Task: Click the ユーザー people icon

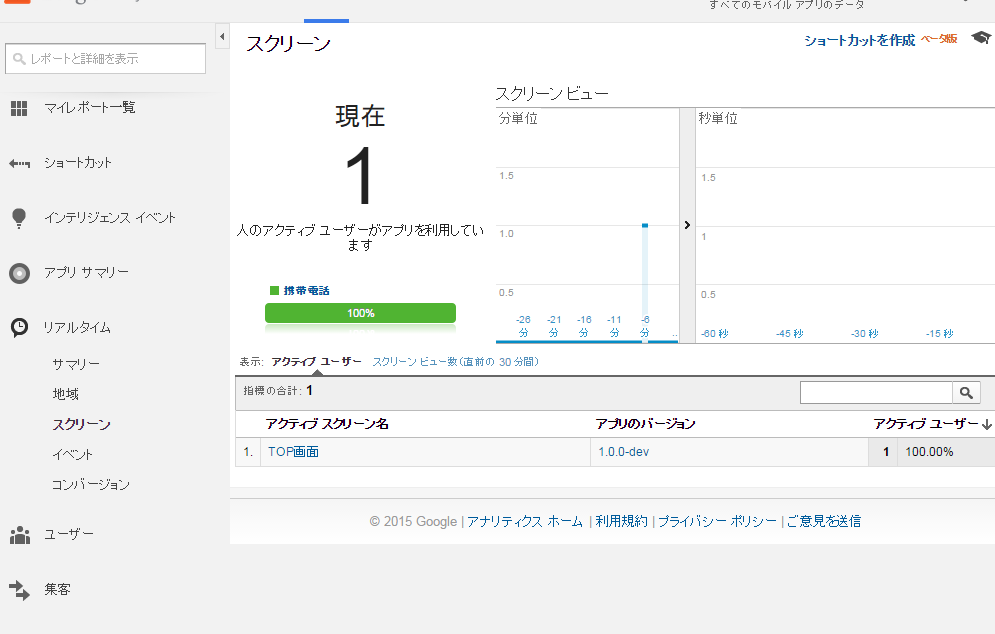Action: point(19,535)
